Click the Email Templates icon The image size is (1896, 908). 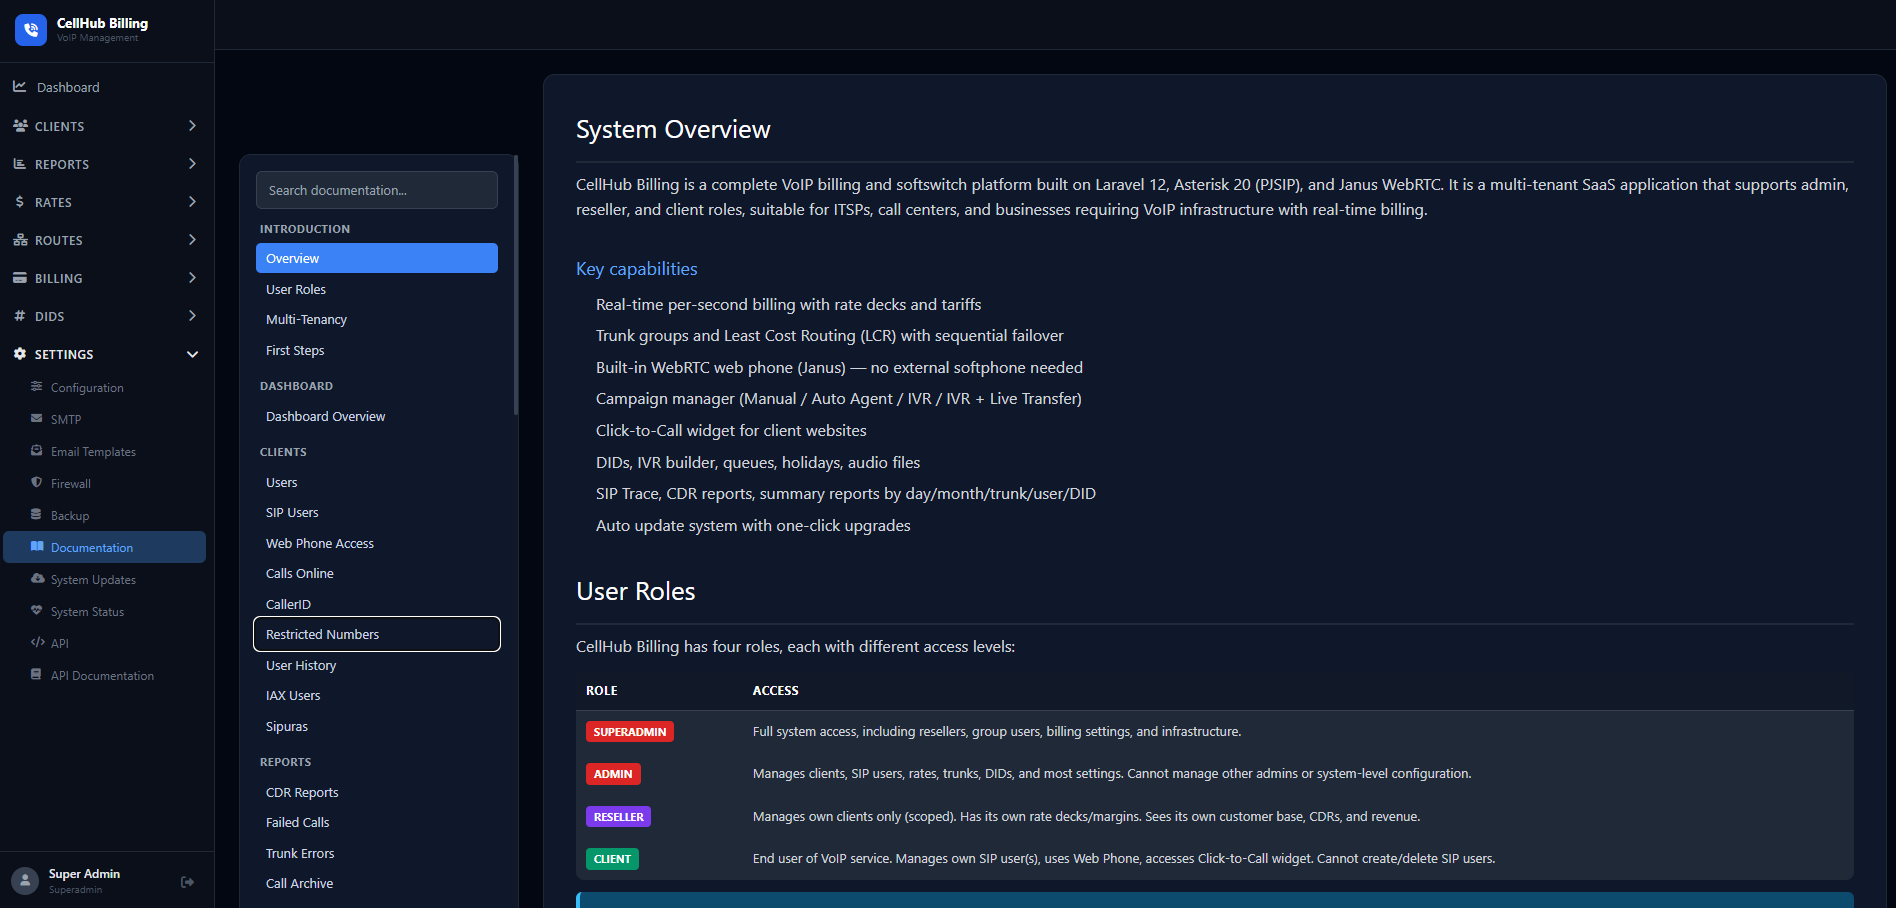[x=37, y=451]
